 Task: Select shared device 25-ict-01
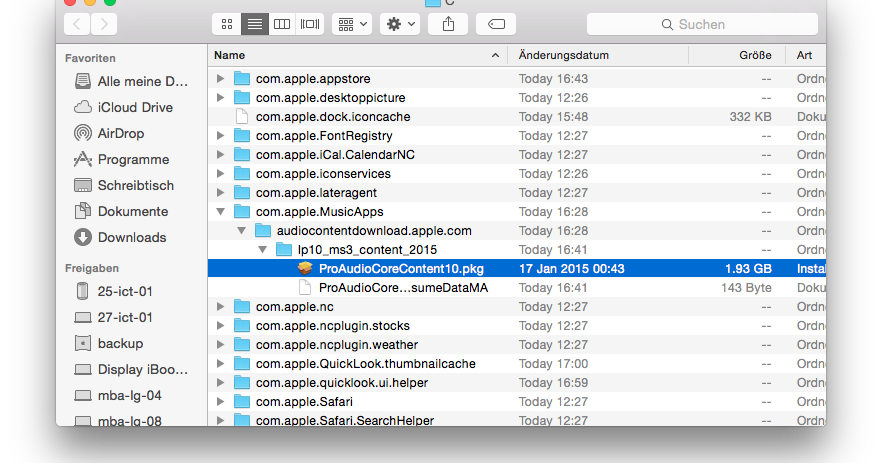pyautogui.click(x=114, y=291)
